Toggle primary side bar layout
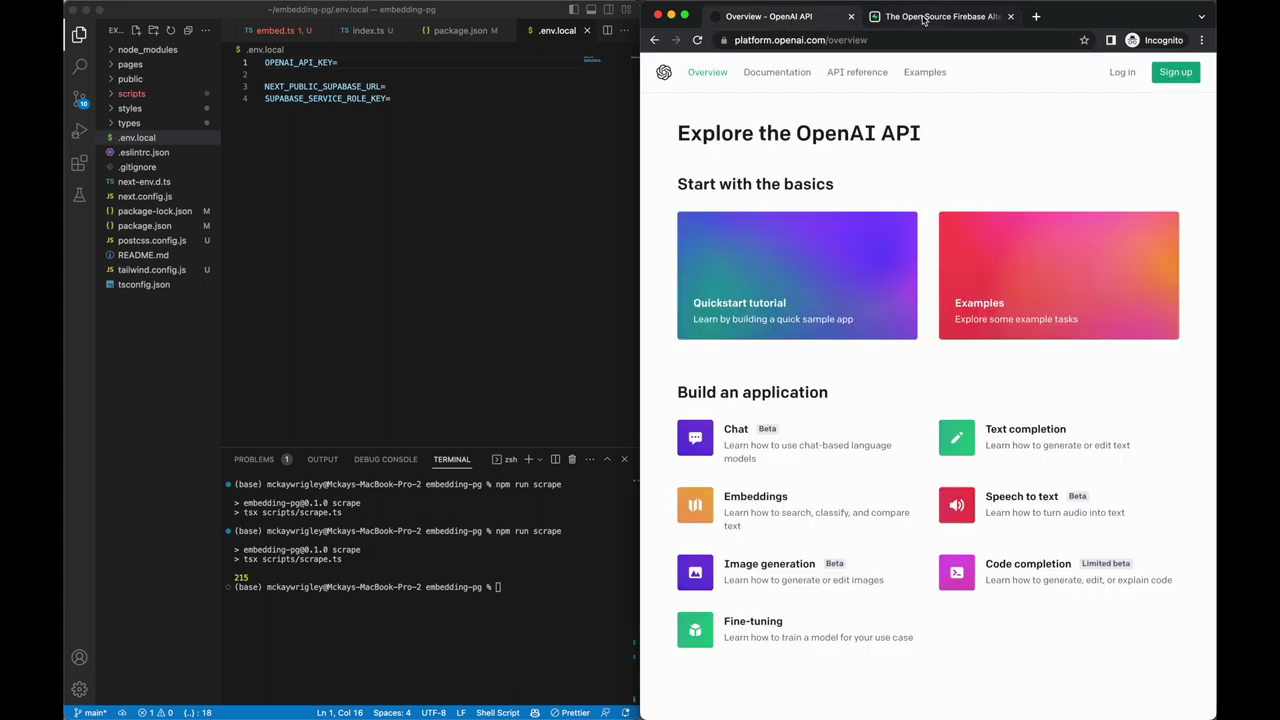The width and height of the screenshot is (1280, 720). coord(574,9)
